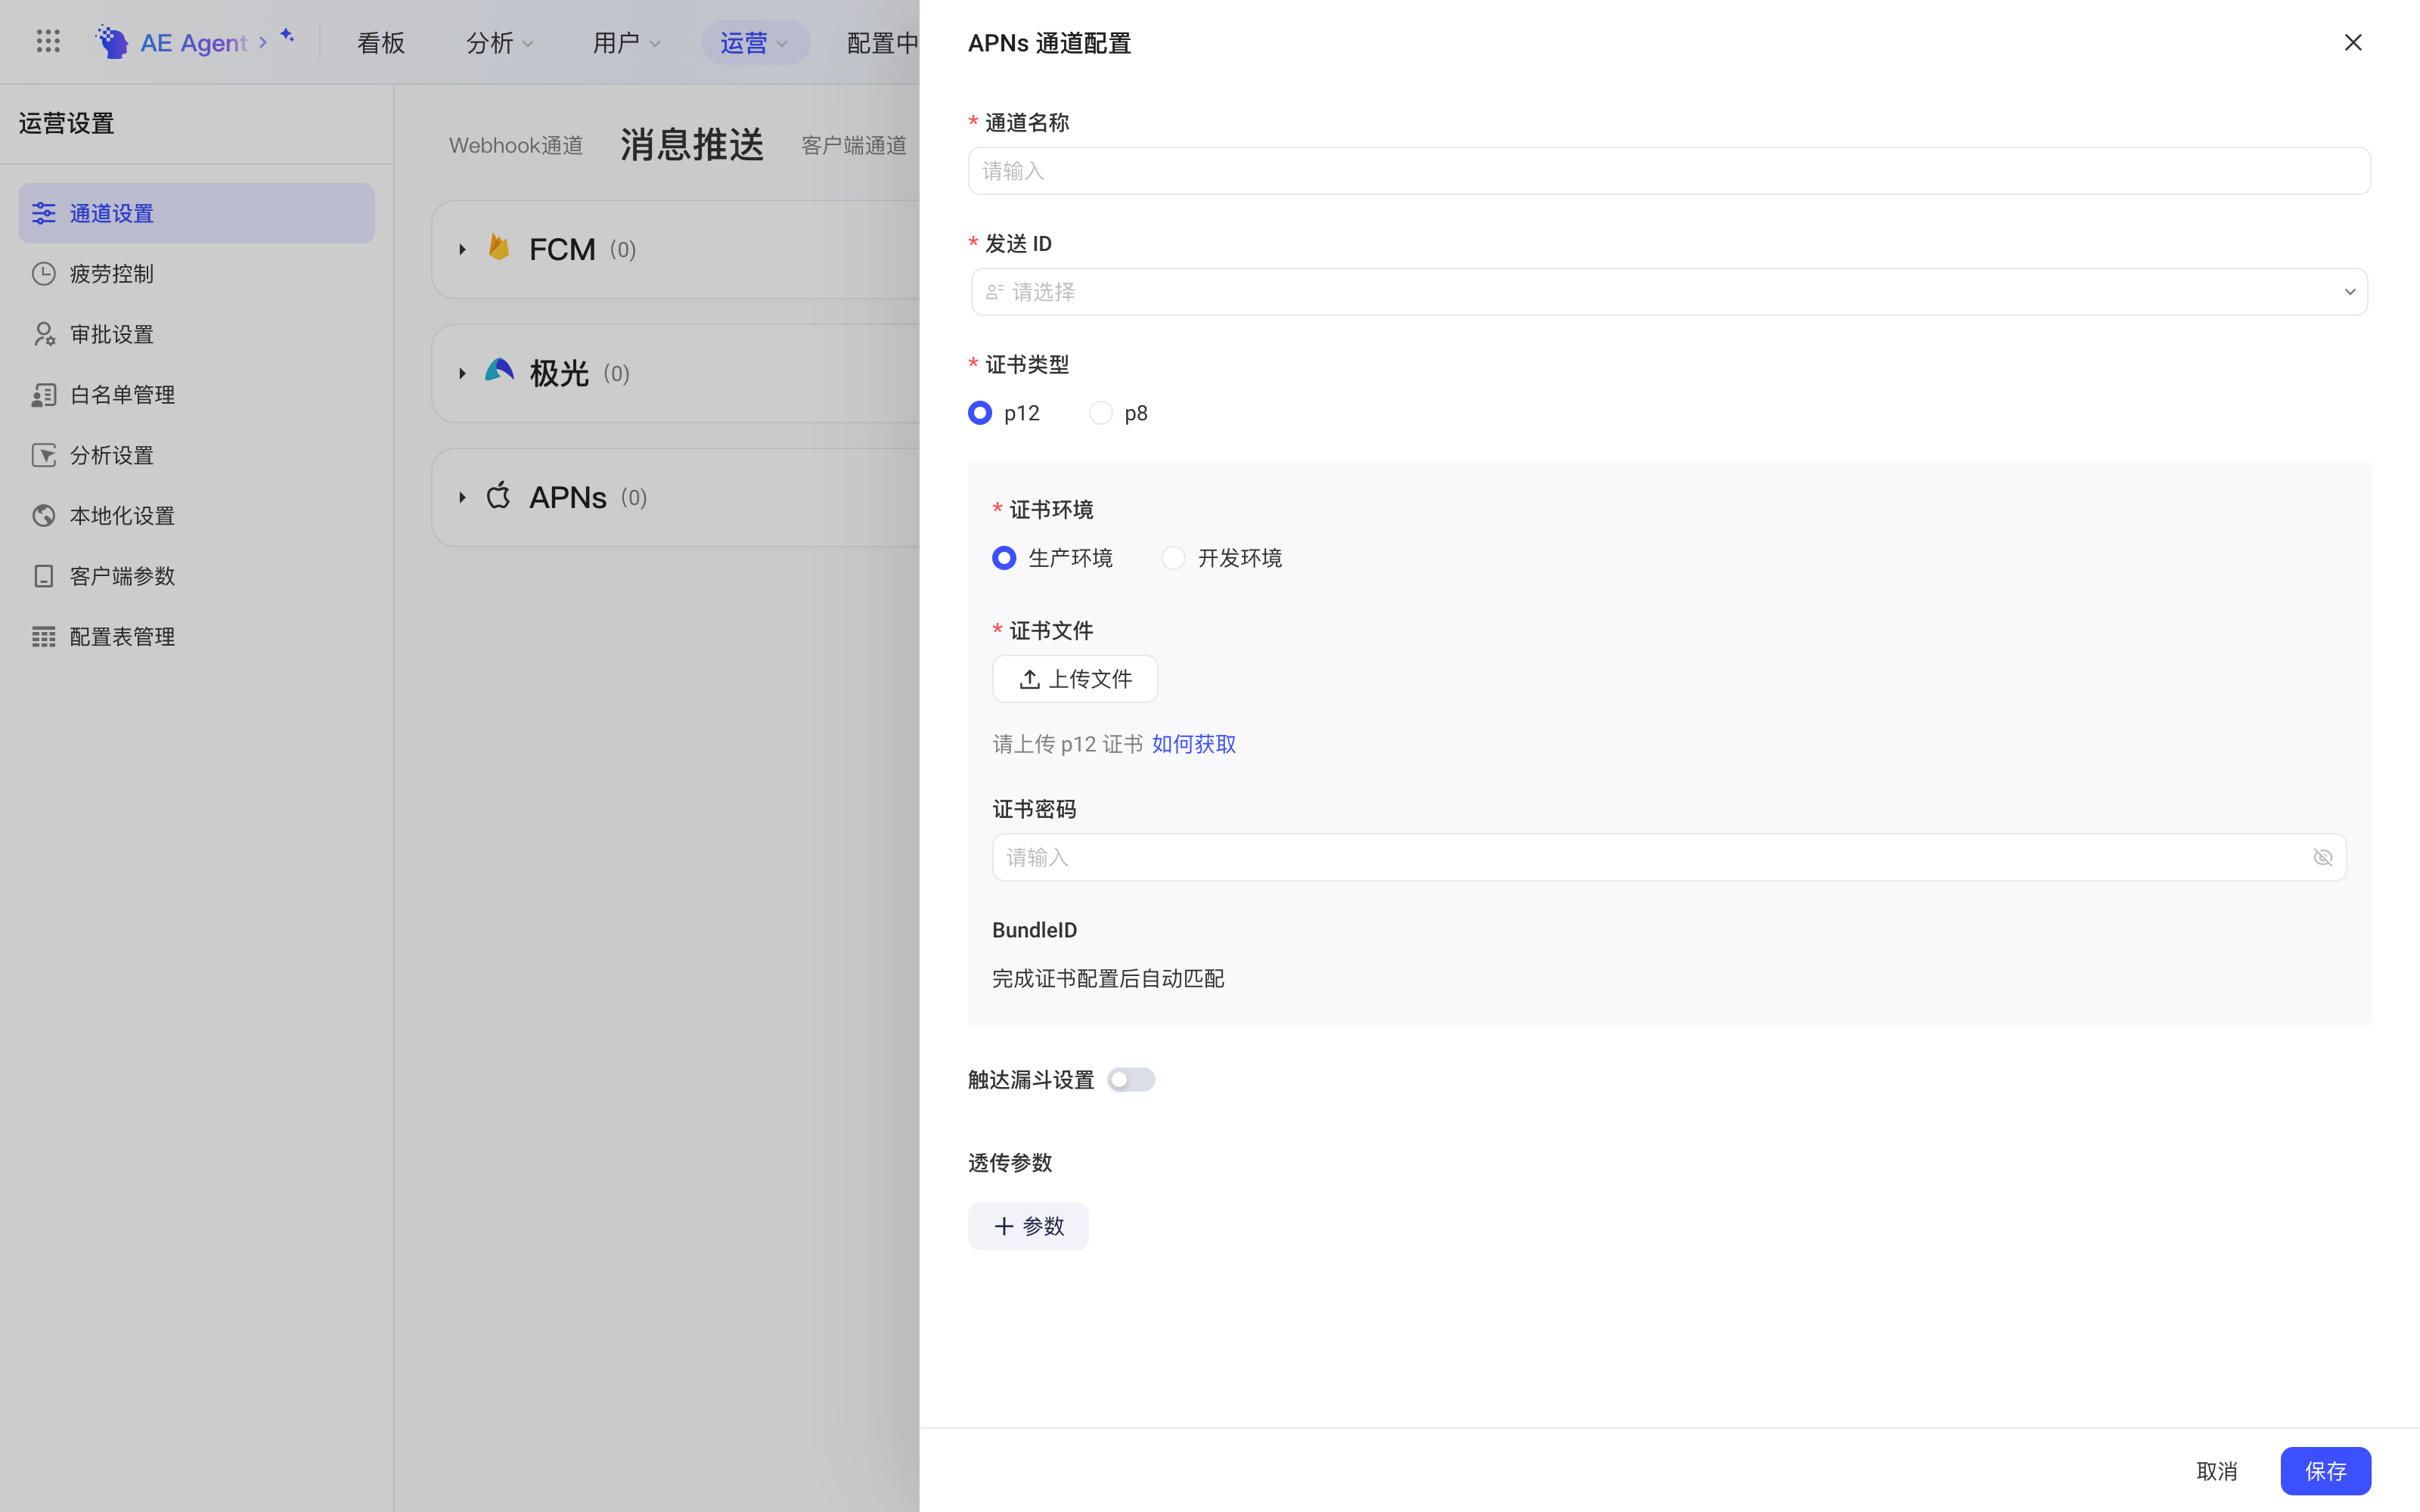Click the 疲劳控制 clock icon
The image size is (2420, 1512).
[x=44, y=274]
